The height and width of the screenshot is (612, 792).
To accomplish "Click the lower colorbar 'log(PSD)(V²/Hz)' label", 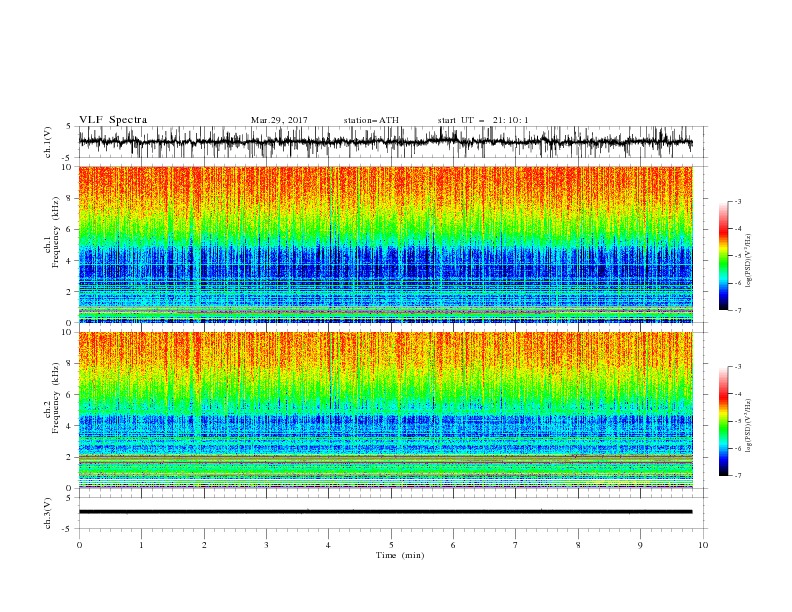I will pyautogui.click(x=748, y=425).
